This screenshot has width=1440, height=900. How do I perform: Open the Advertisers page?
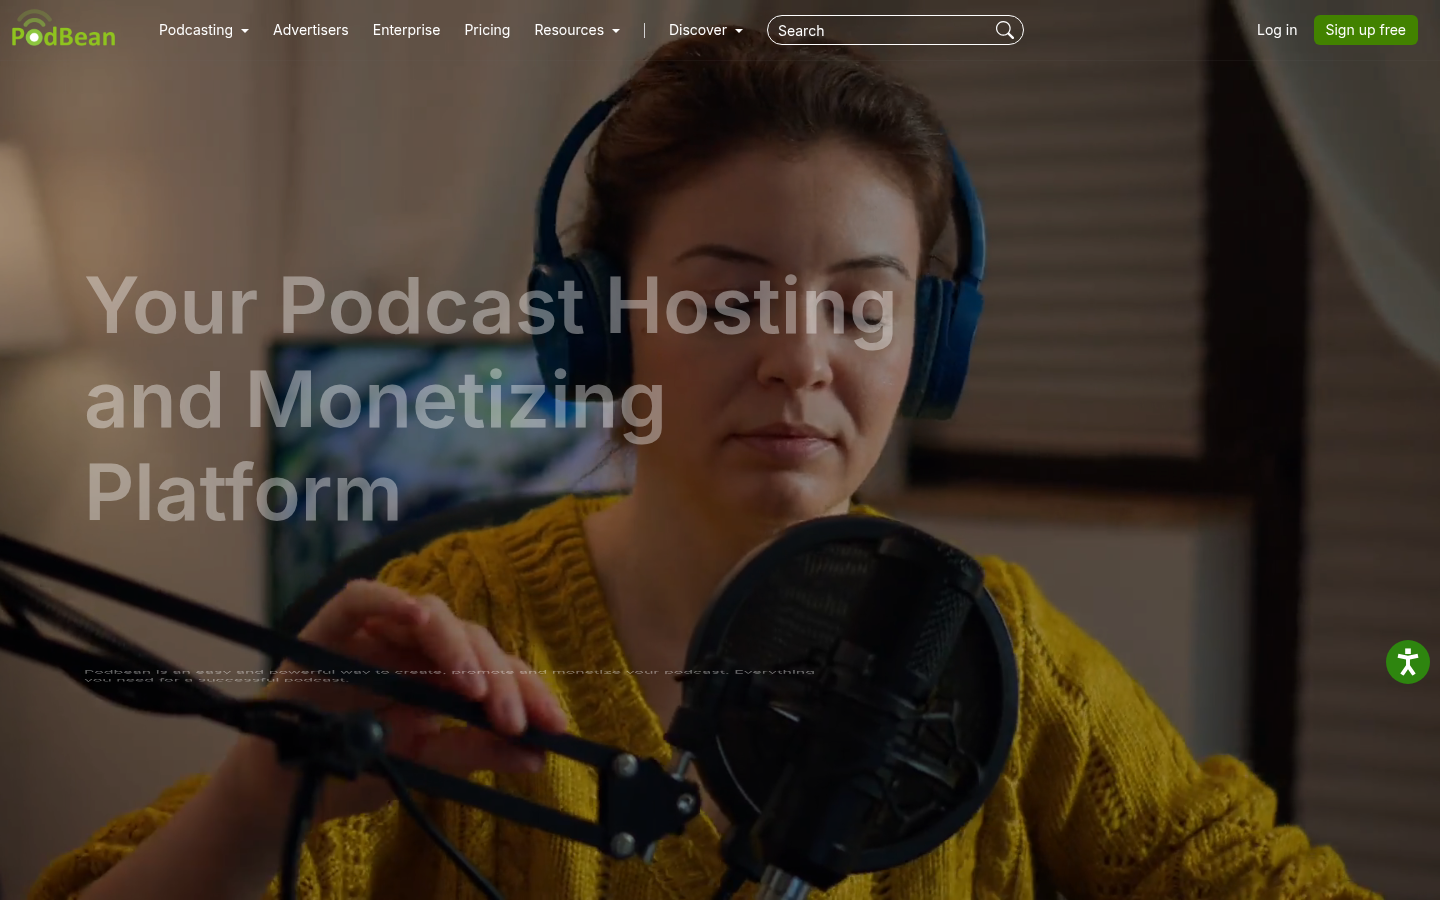click(x=311, y=30)
